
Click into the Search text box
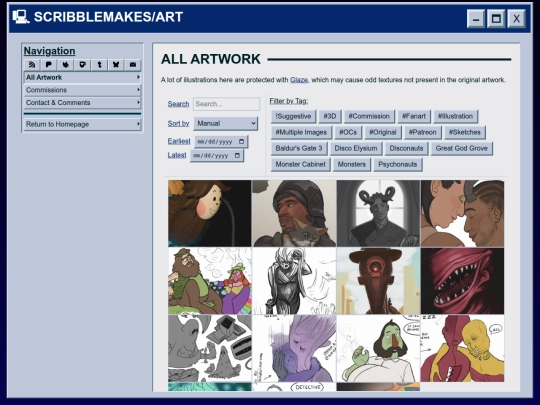click(x=226, y=104)
